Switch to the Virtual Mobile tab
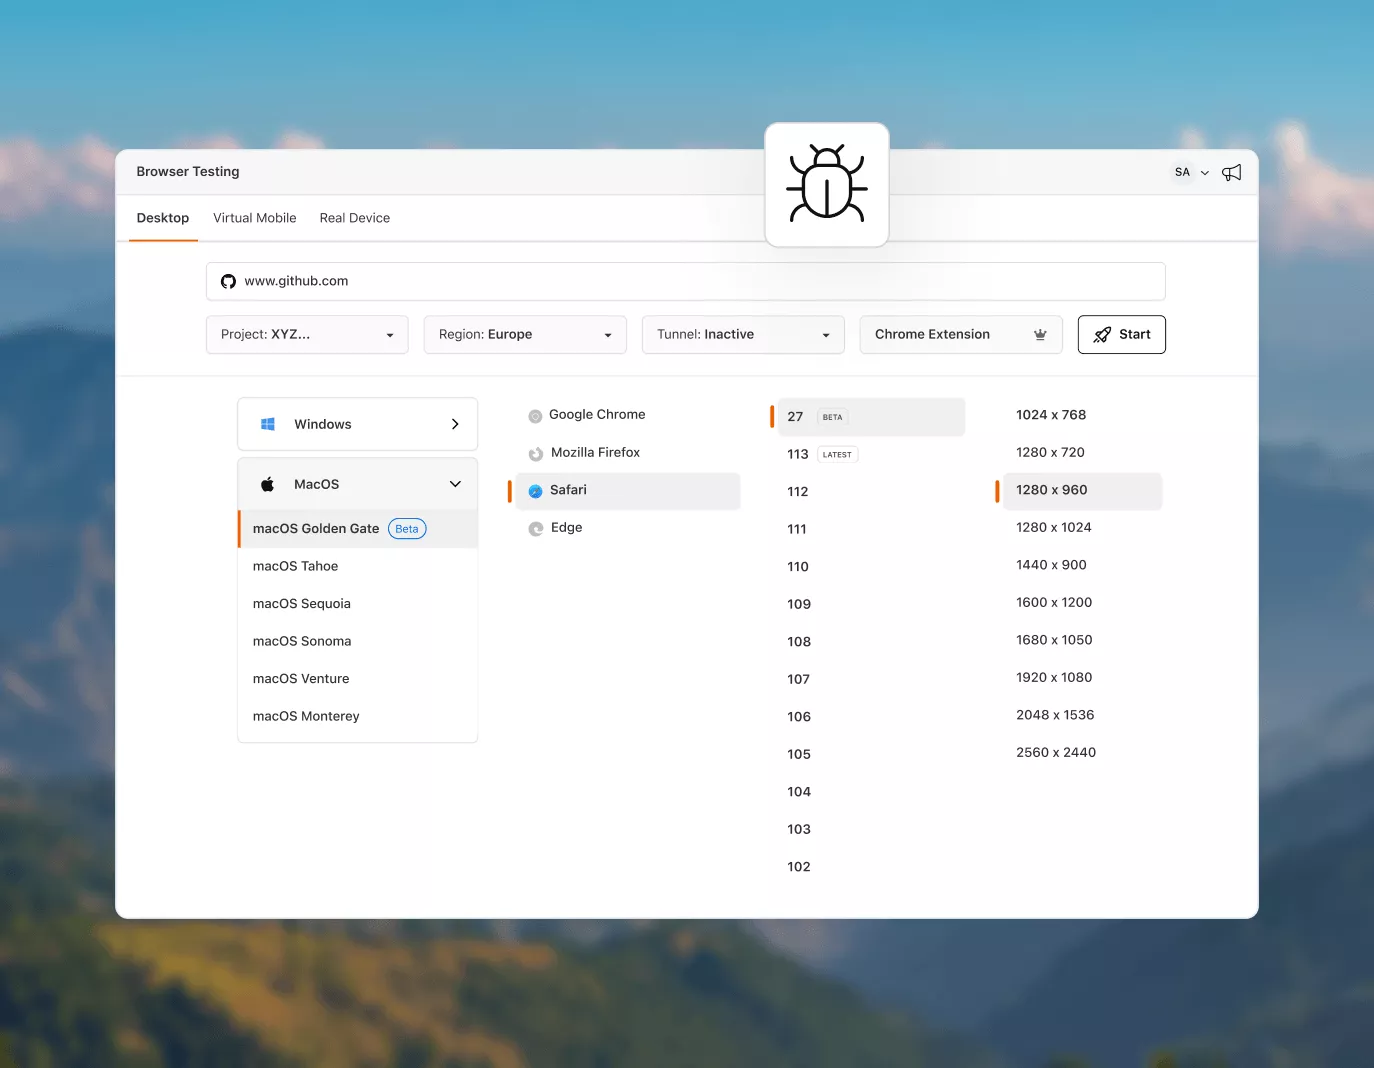 tap(255, 218)
